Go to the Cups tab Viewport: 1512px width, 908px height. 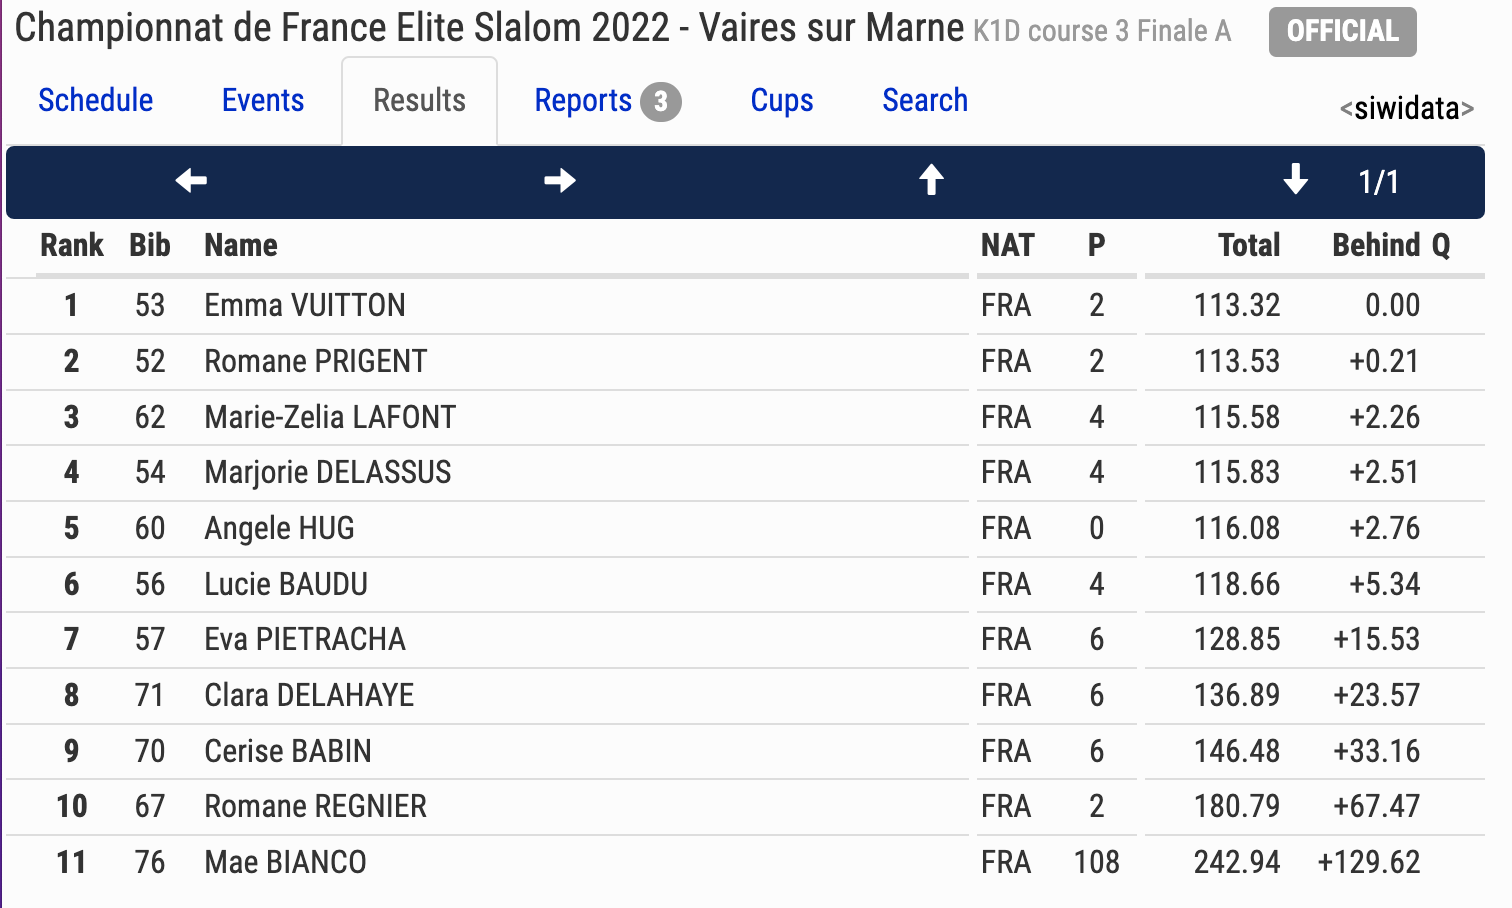point(782,101)
